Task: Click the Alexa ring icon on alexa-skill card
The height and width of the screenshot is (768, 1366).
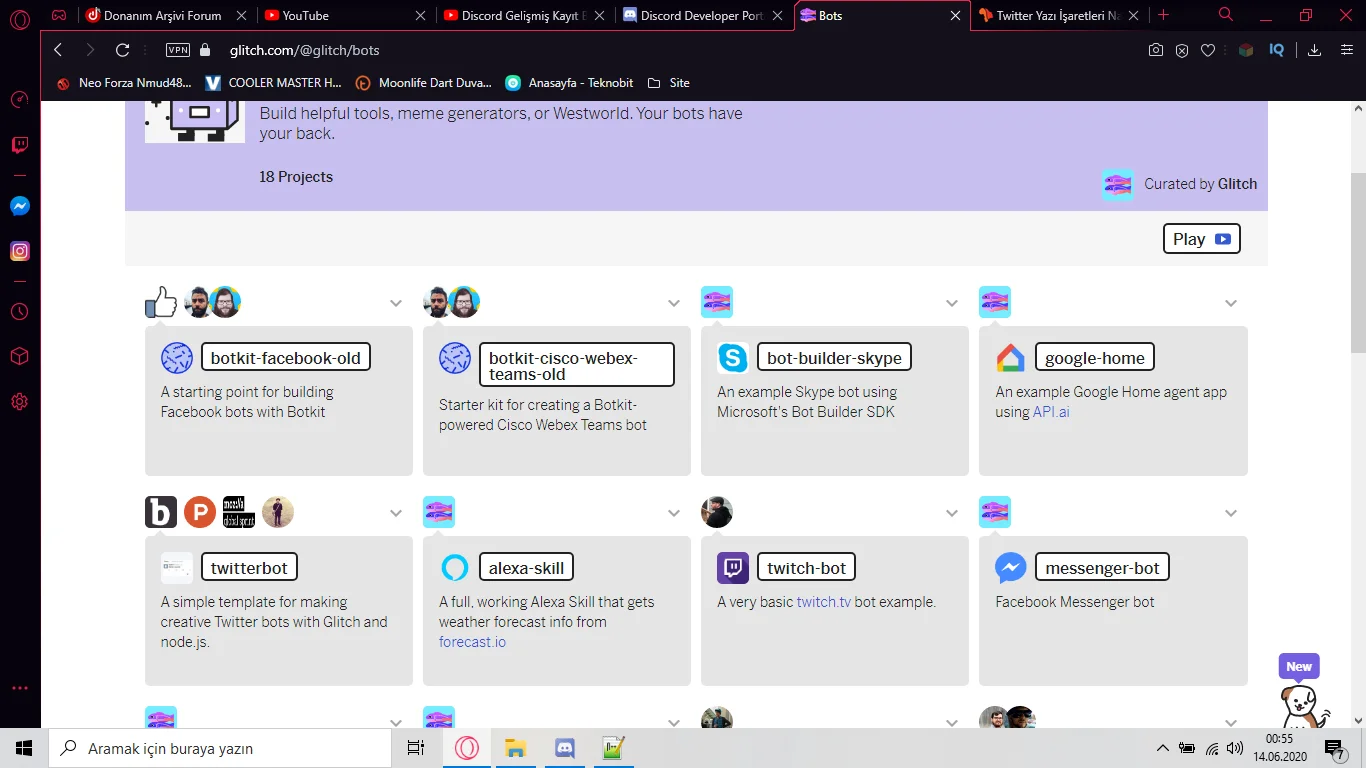Action: tap(455, 568)
